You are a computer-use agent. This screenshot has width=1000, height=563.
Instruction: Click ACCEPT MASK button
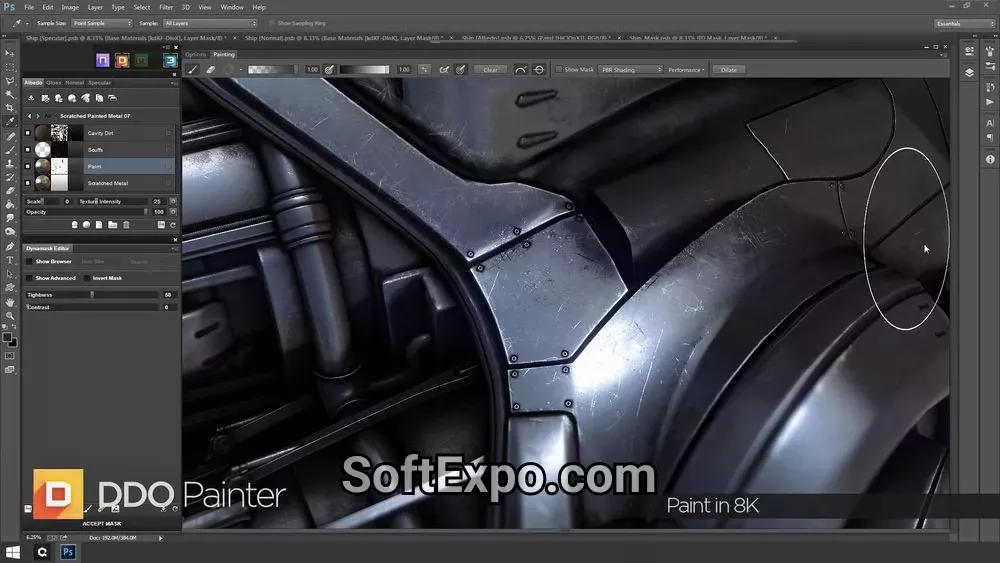click(x=101, y=523)
